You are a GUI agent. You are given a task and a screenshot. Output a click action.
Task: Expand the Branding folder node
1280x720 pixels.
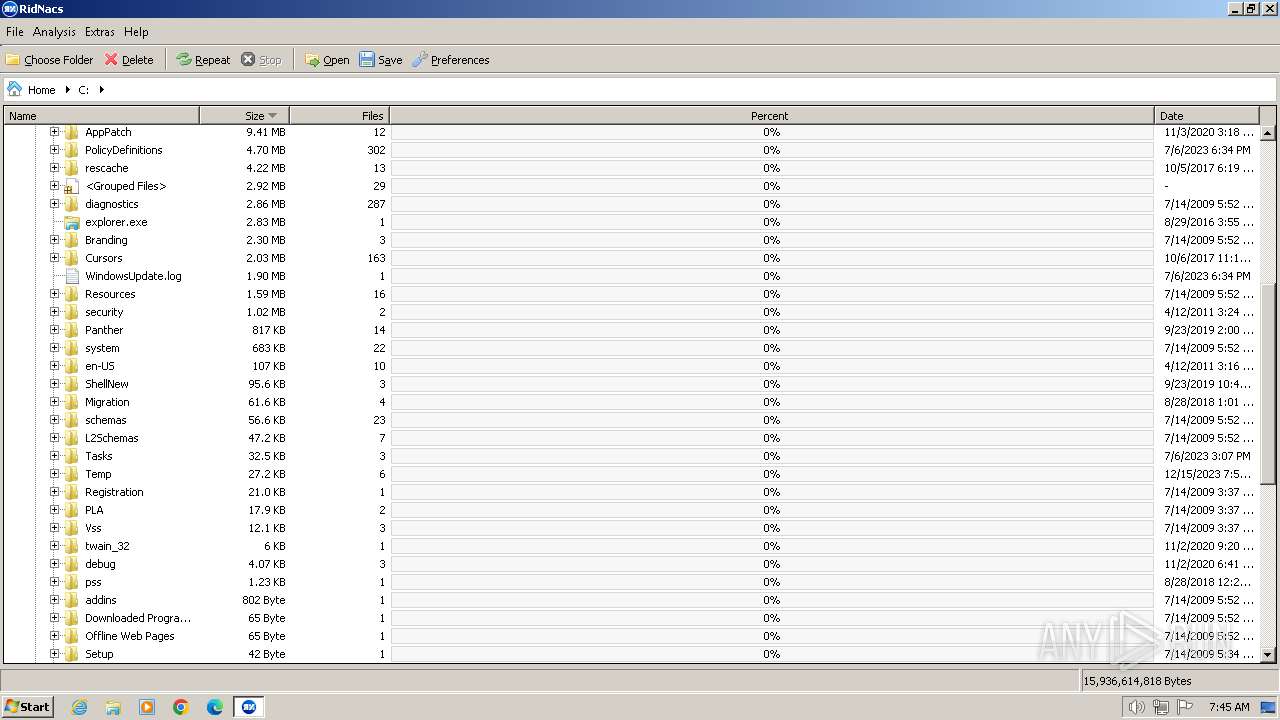point(54,240)
